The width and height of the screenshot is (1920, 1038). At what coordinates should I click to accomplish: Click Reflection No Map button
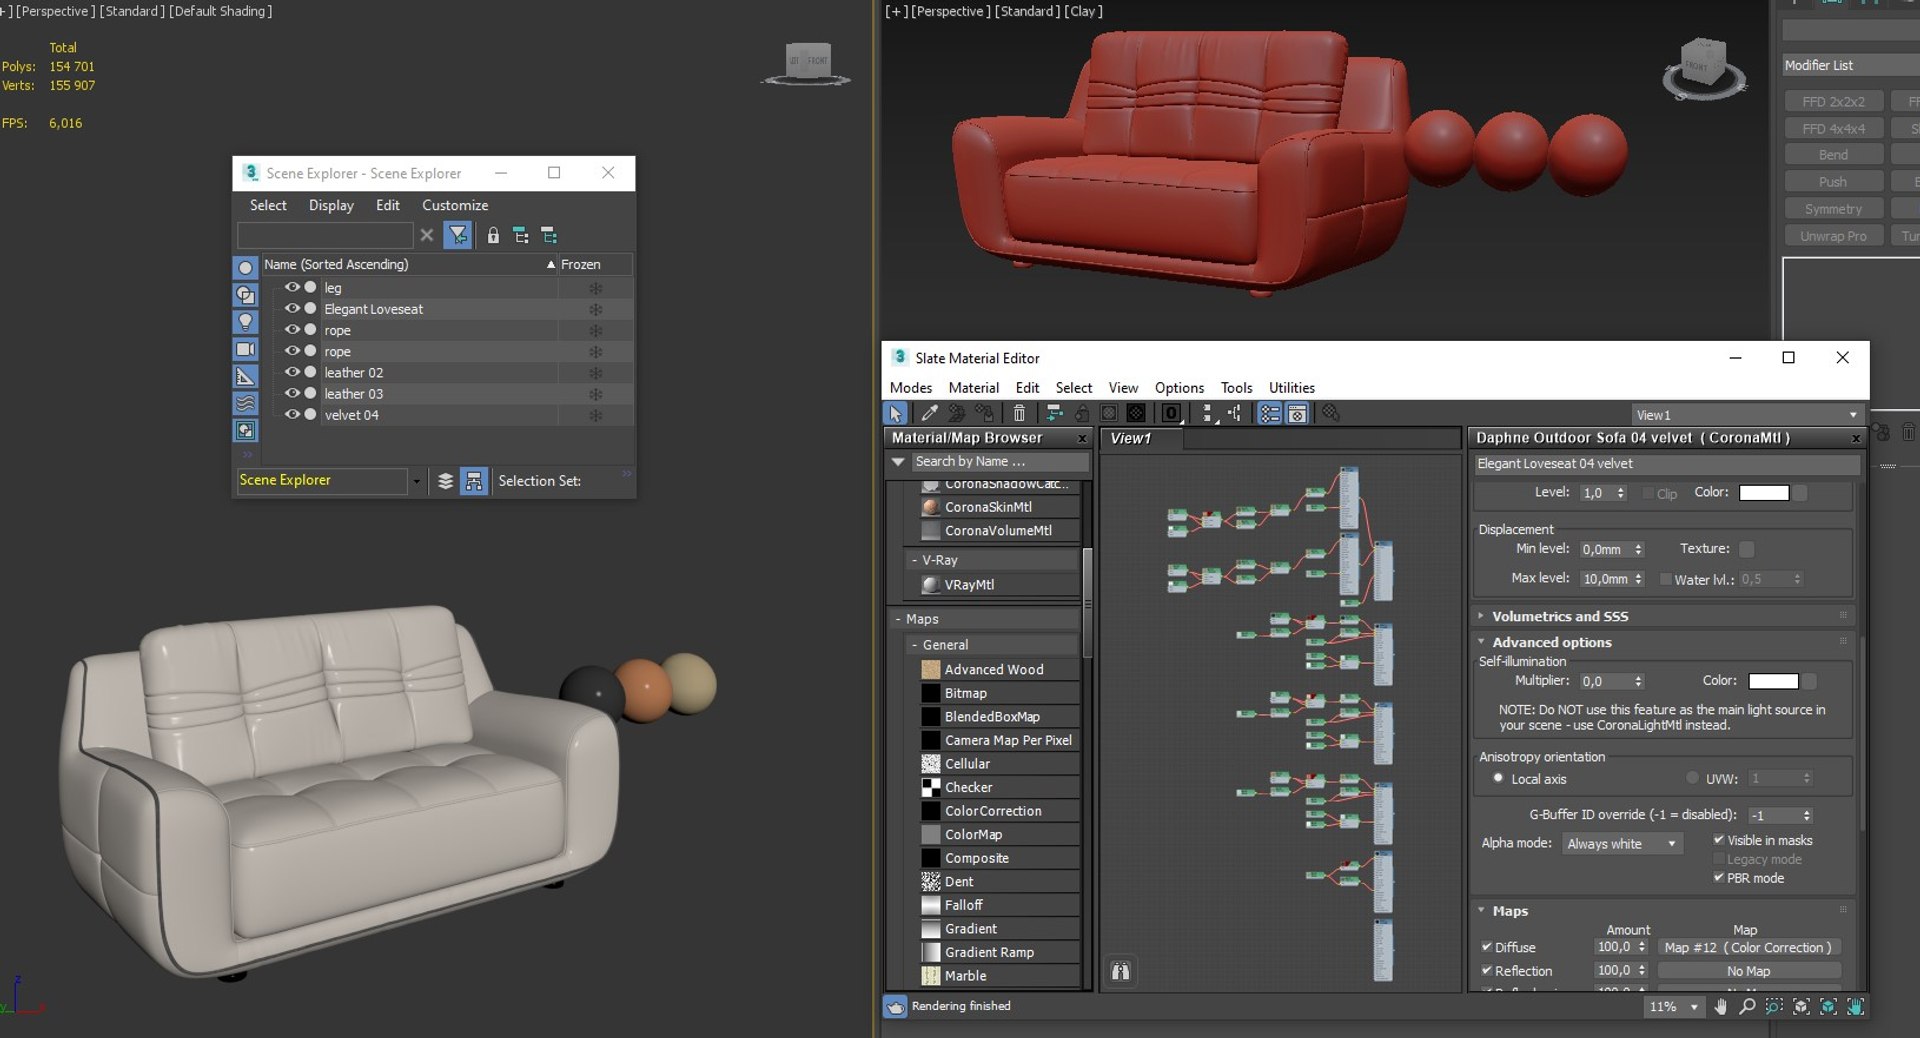point(1748,971)
